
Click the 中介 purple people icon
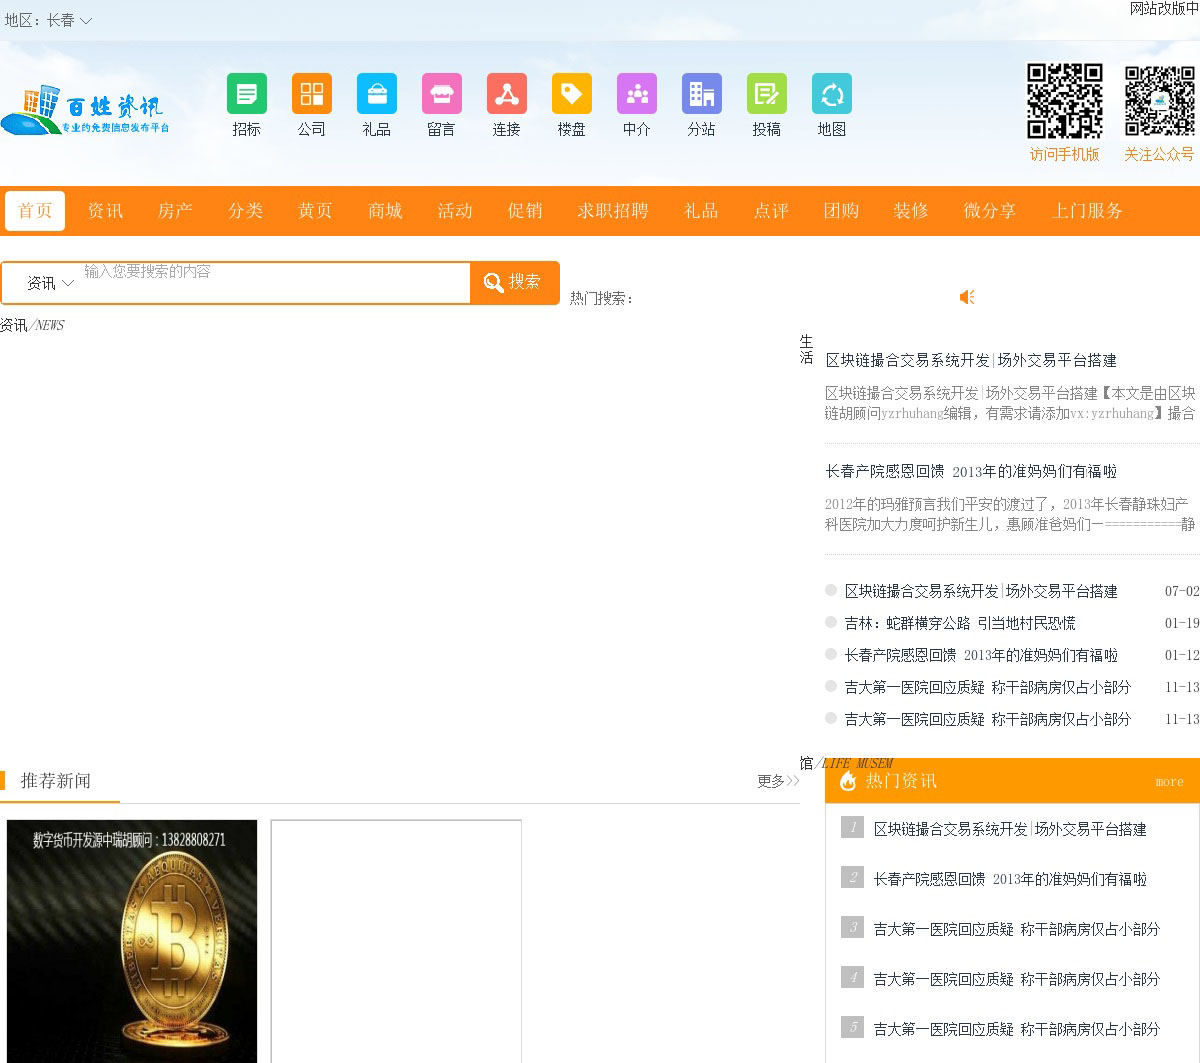[x=636, y=94]
